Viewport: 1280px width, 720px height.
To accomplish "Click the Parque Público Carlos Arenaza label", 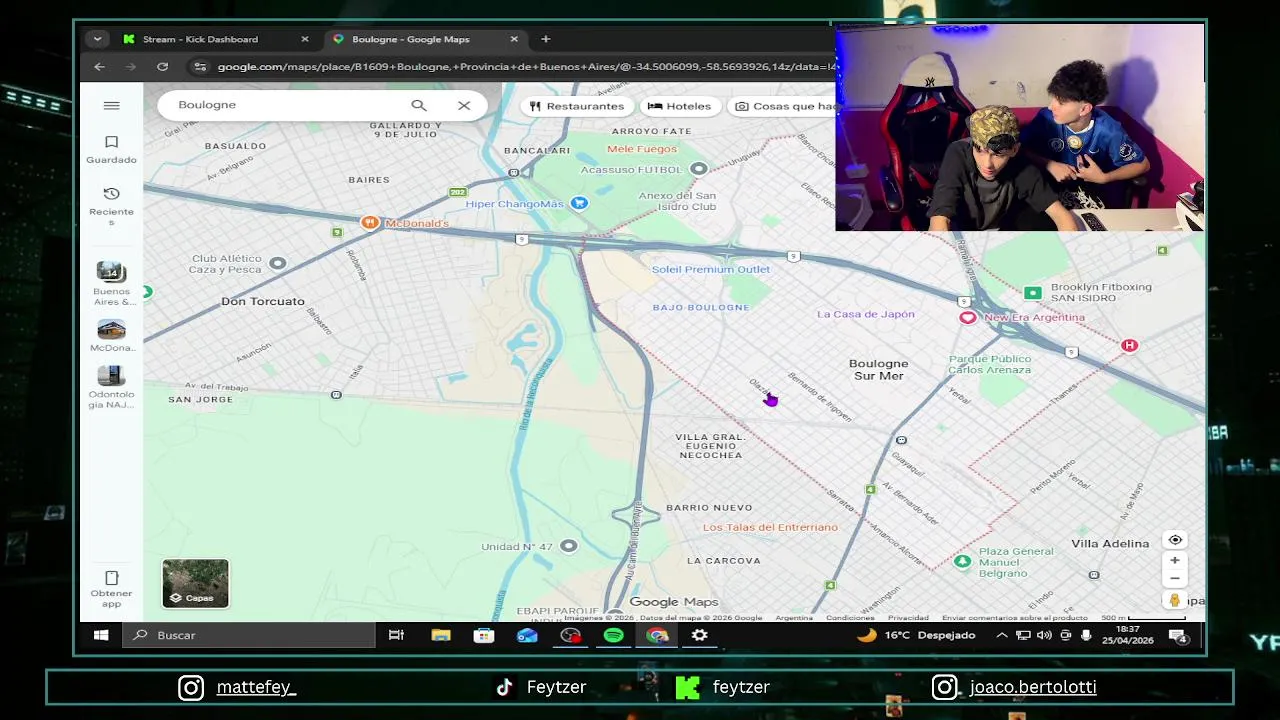I will pyautogui.click(x=989, y=364).
